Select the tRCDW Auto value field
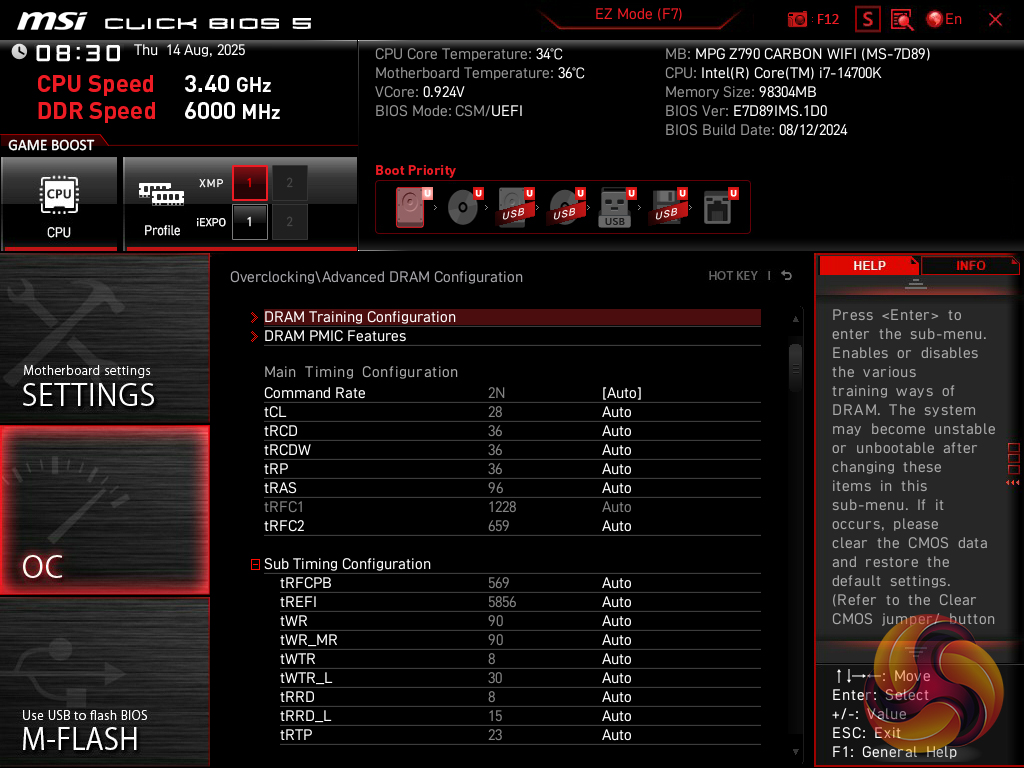The image size is (1024, 768). pos(616,450)
